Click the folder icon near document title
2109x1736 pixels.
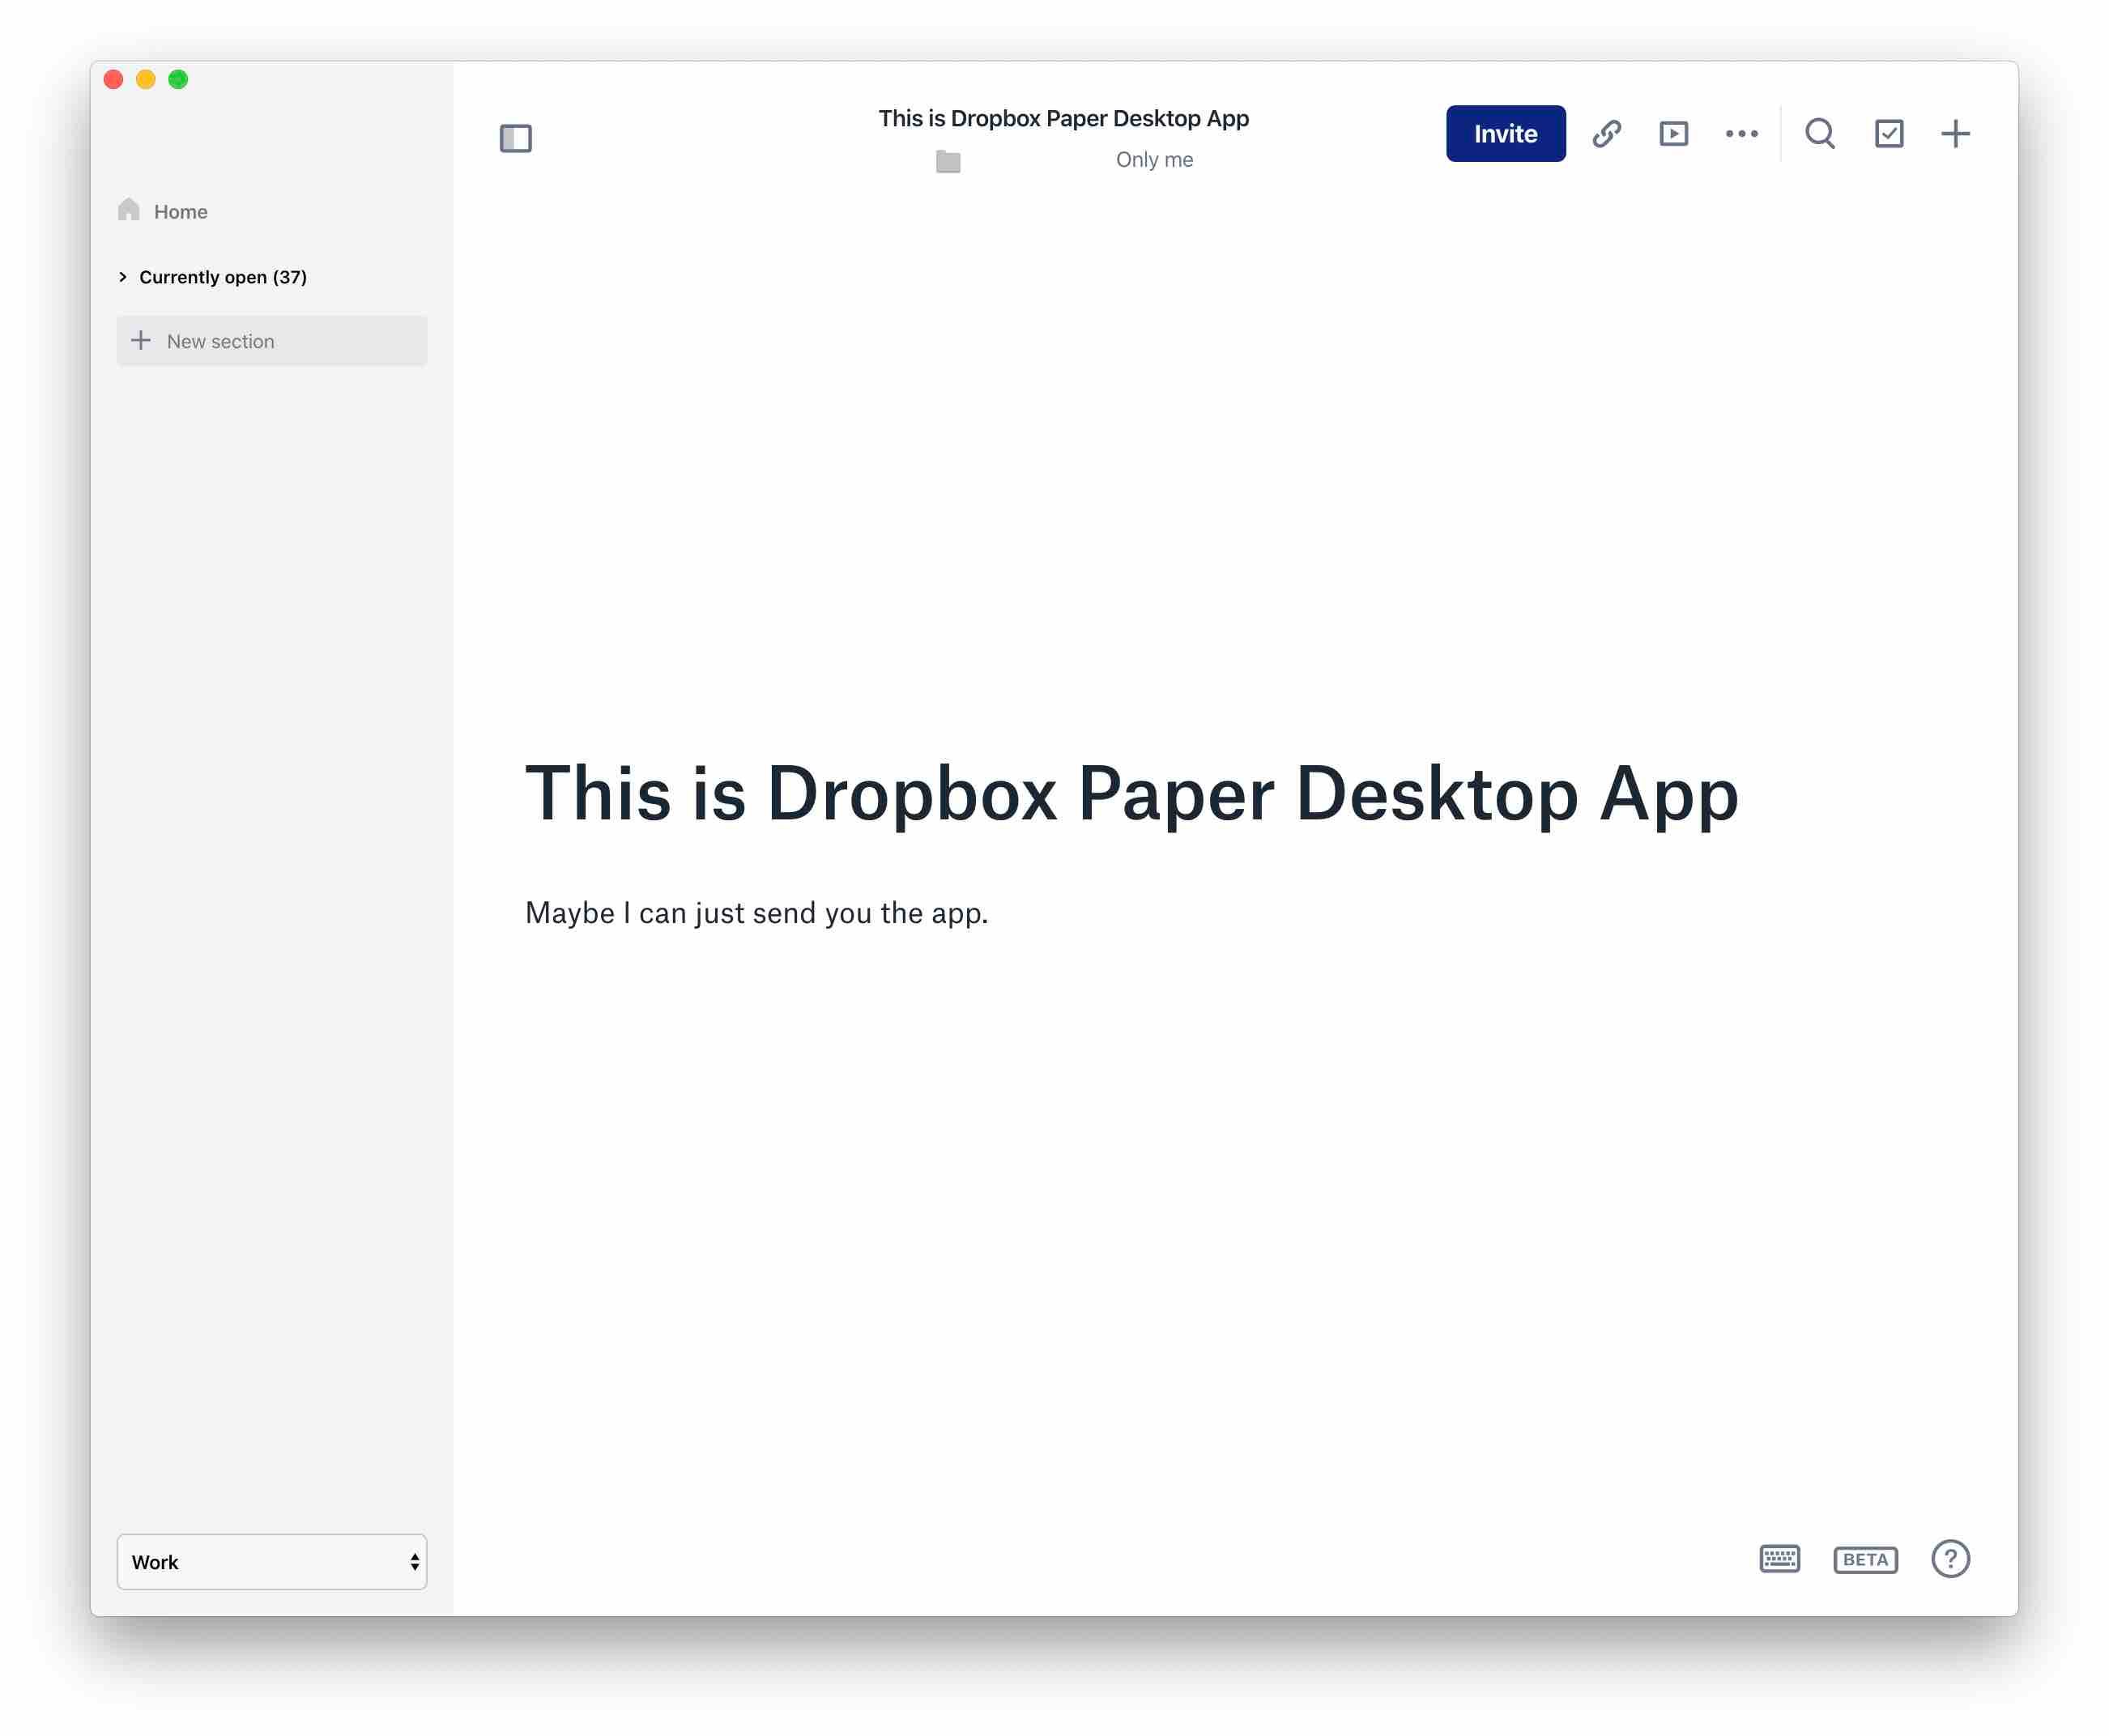(948, 161)
